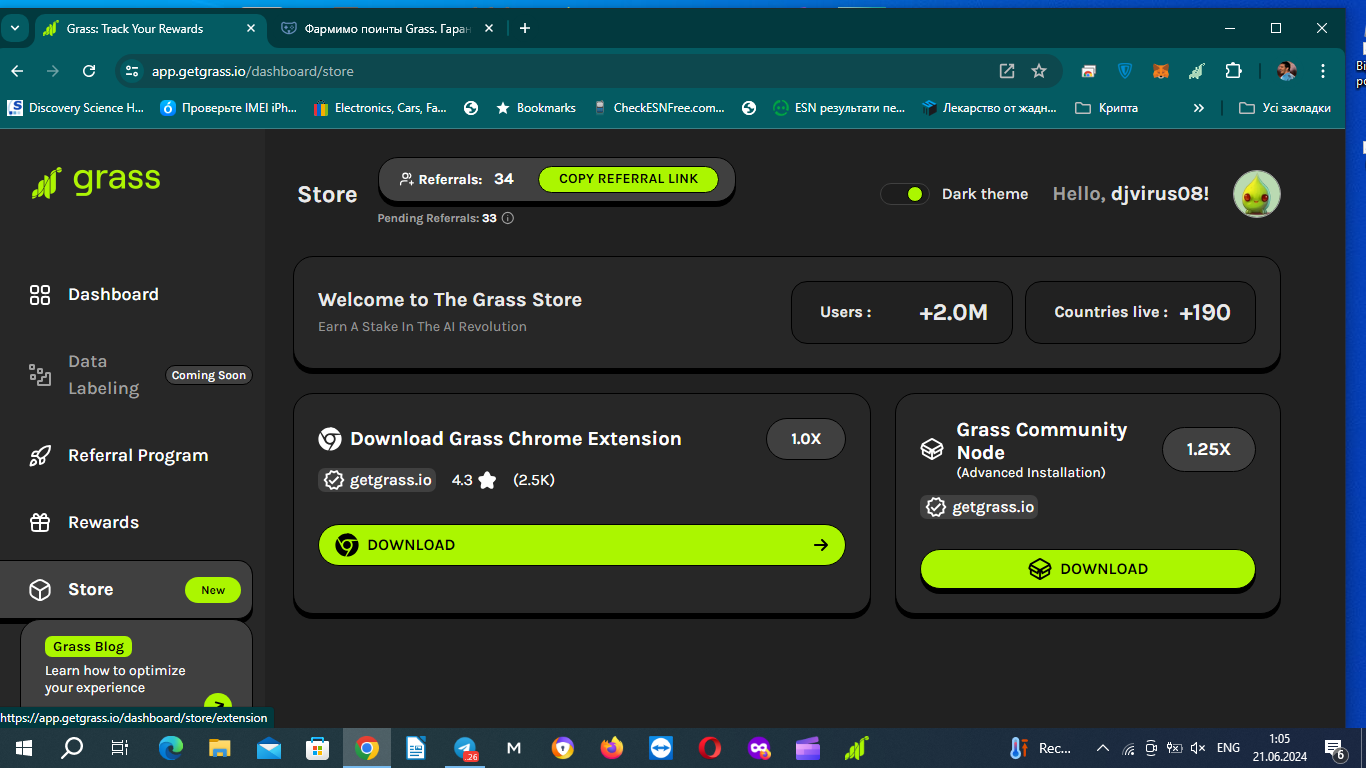Go to Referral Program section
The height and width of the screenshot is (768, 1366).
click(x=138, y=455)
